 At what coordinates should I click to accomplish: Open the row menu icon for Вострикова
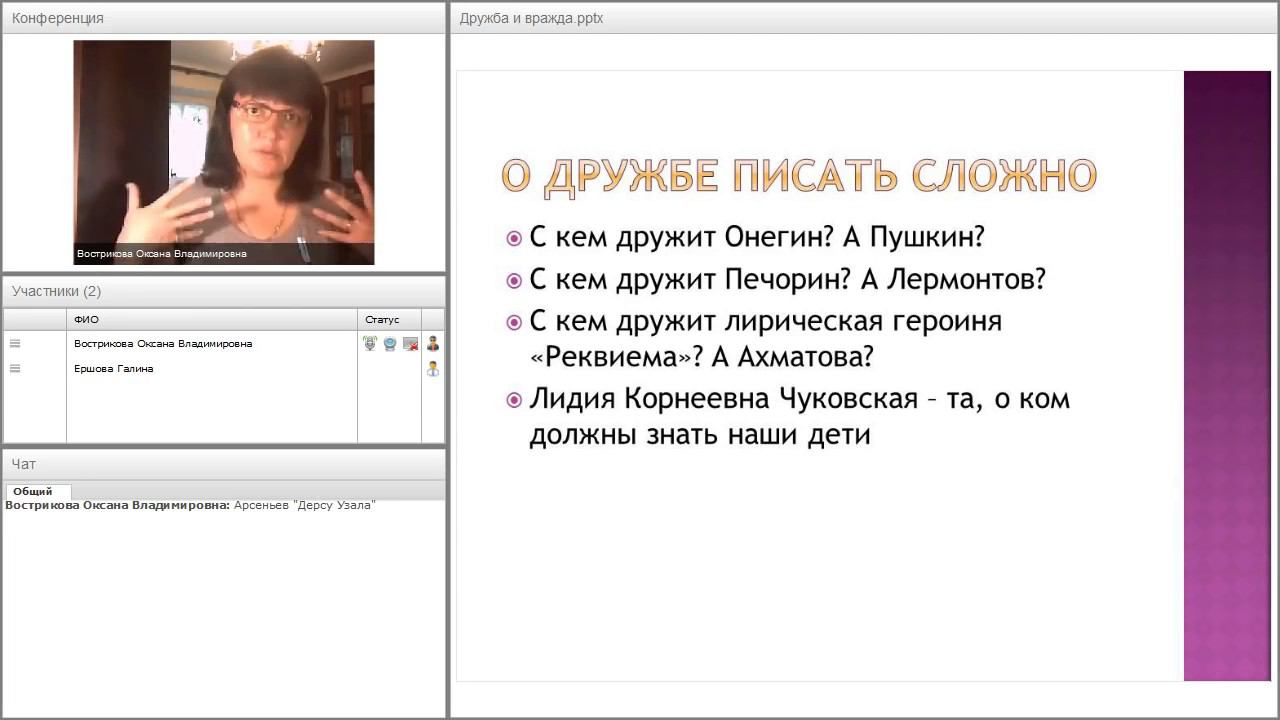[x=15, y=344]
